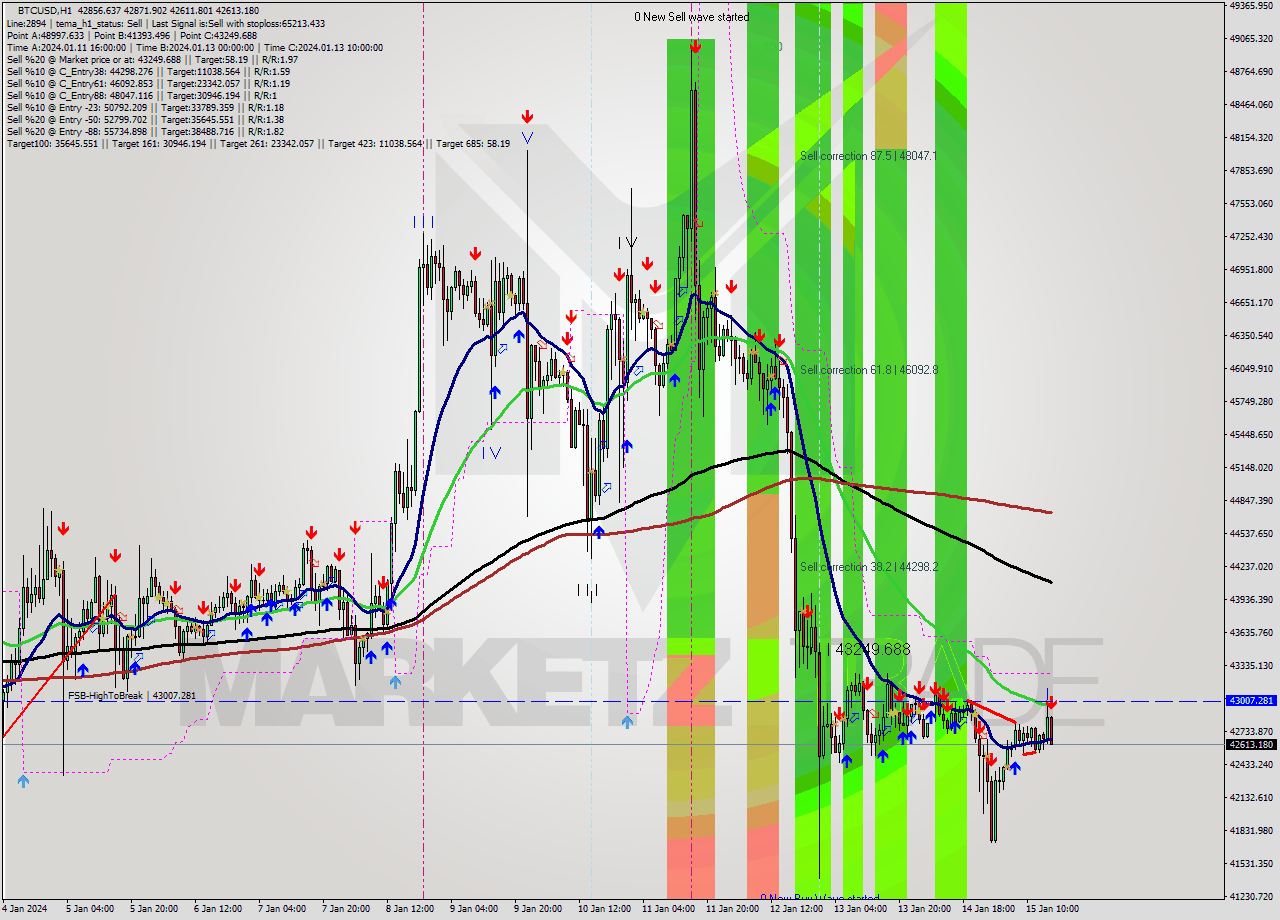The height and width of the screenshot is (920, 1280).
Task: Select the Sell %20 @ Entry -50 line
Action: click(x=145, y=119)
